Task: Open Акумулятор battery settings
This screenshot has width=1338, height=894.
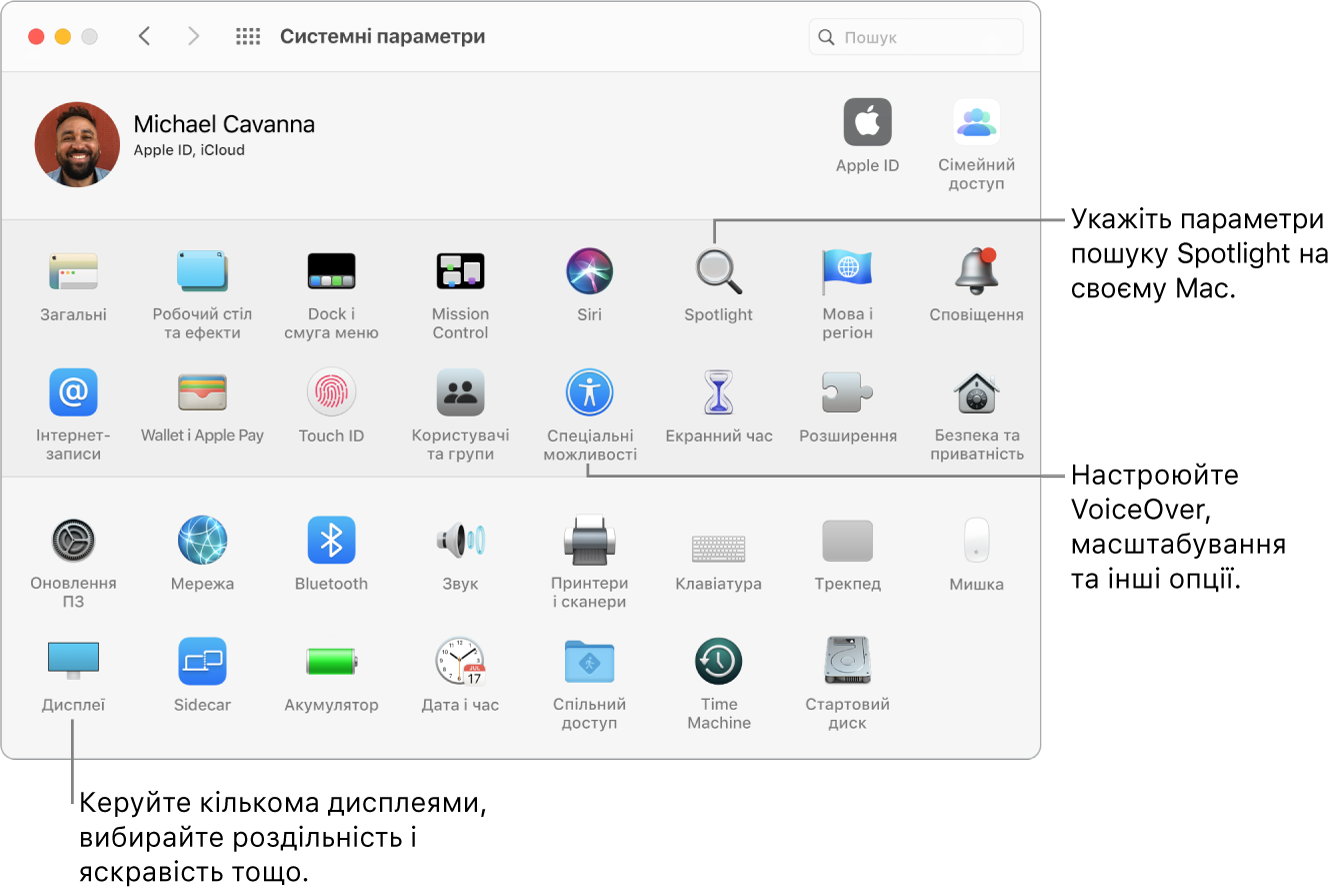Action: coord(331,662)
